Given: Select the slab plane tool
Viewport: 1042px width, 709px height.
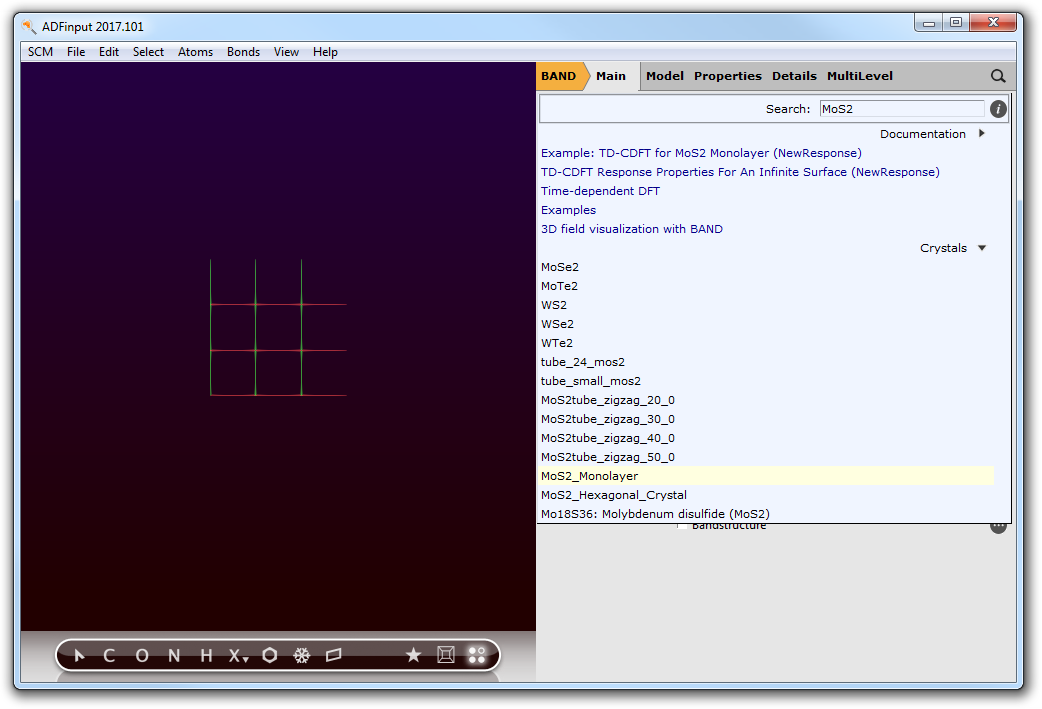Looking at the screenshot, I should [334, 656].
